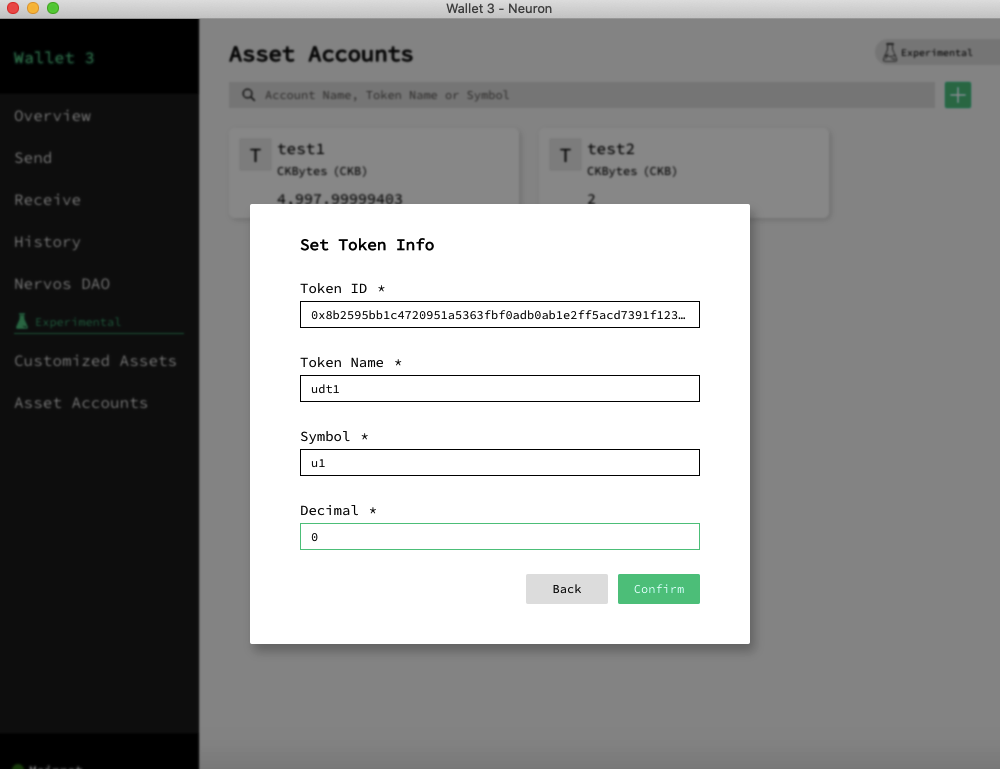Click into the Token Name field
Screen dimensions: 1000x769
tap(499, 389)
